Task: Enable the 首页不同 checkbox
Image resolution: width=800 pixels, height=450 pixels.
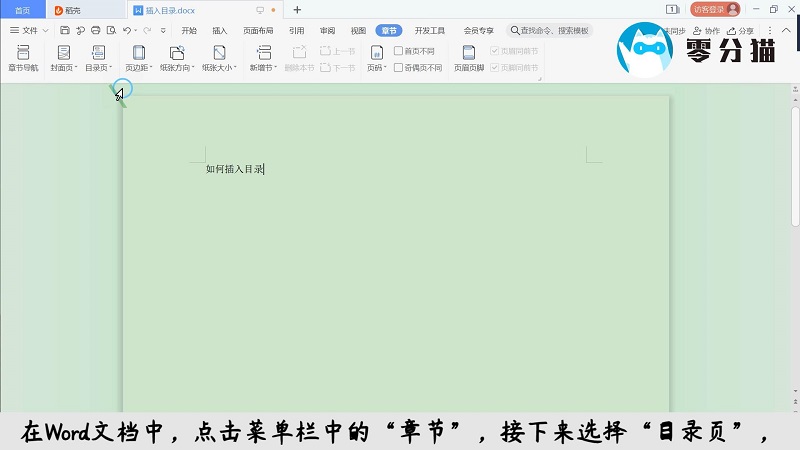Action: point(399,51)
